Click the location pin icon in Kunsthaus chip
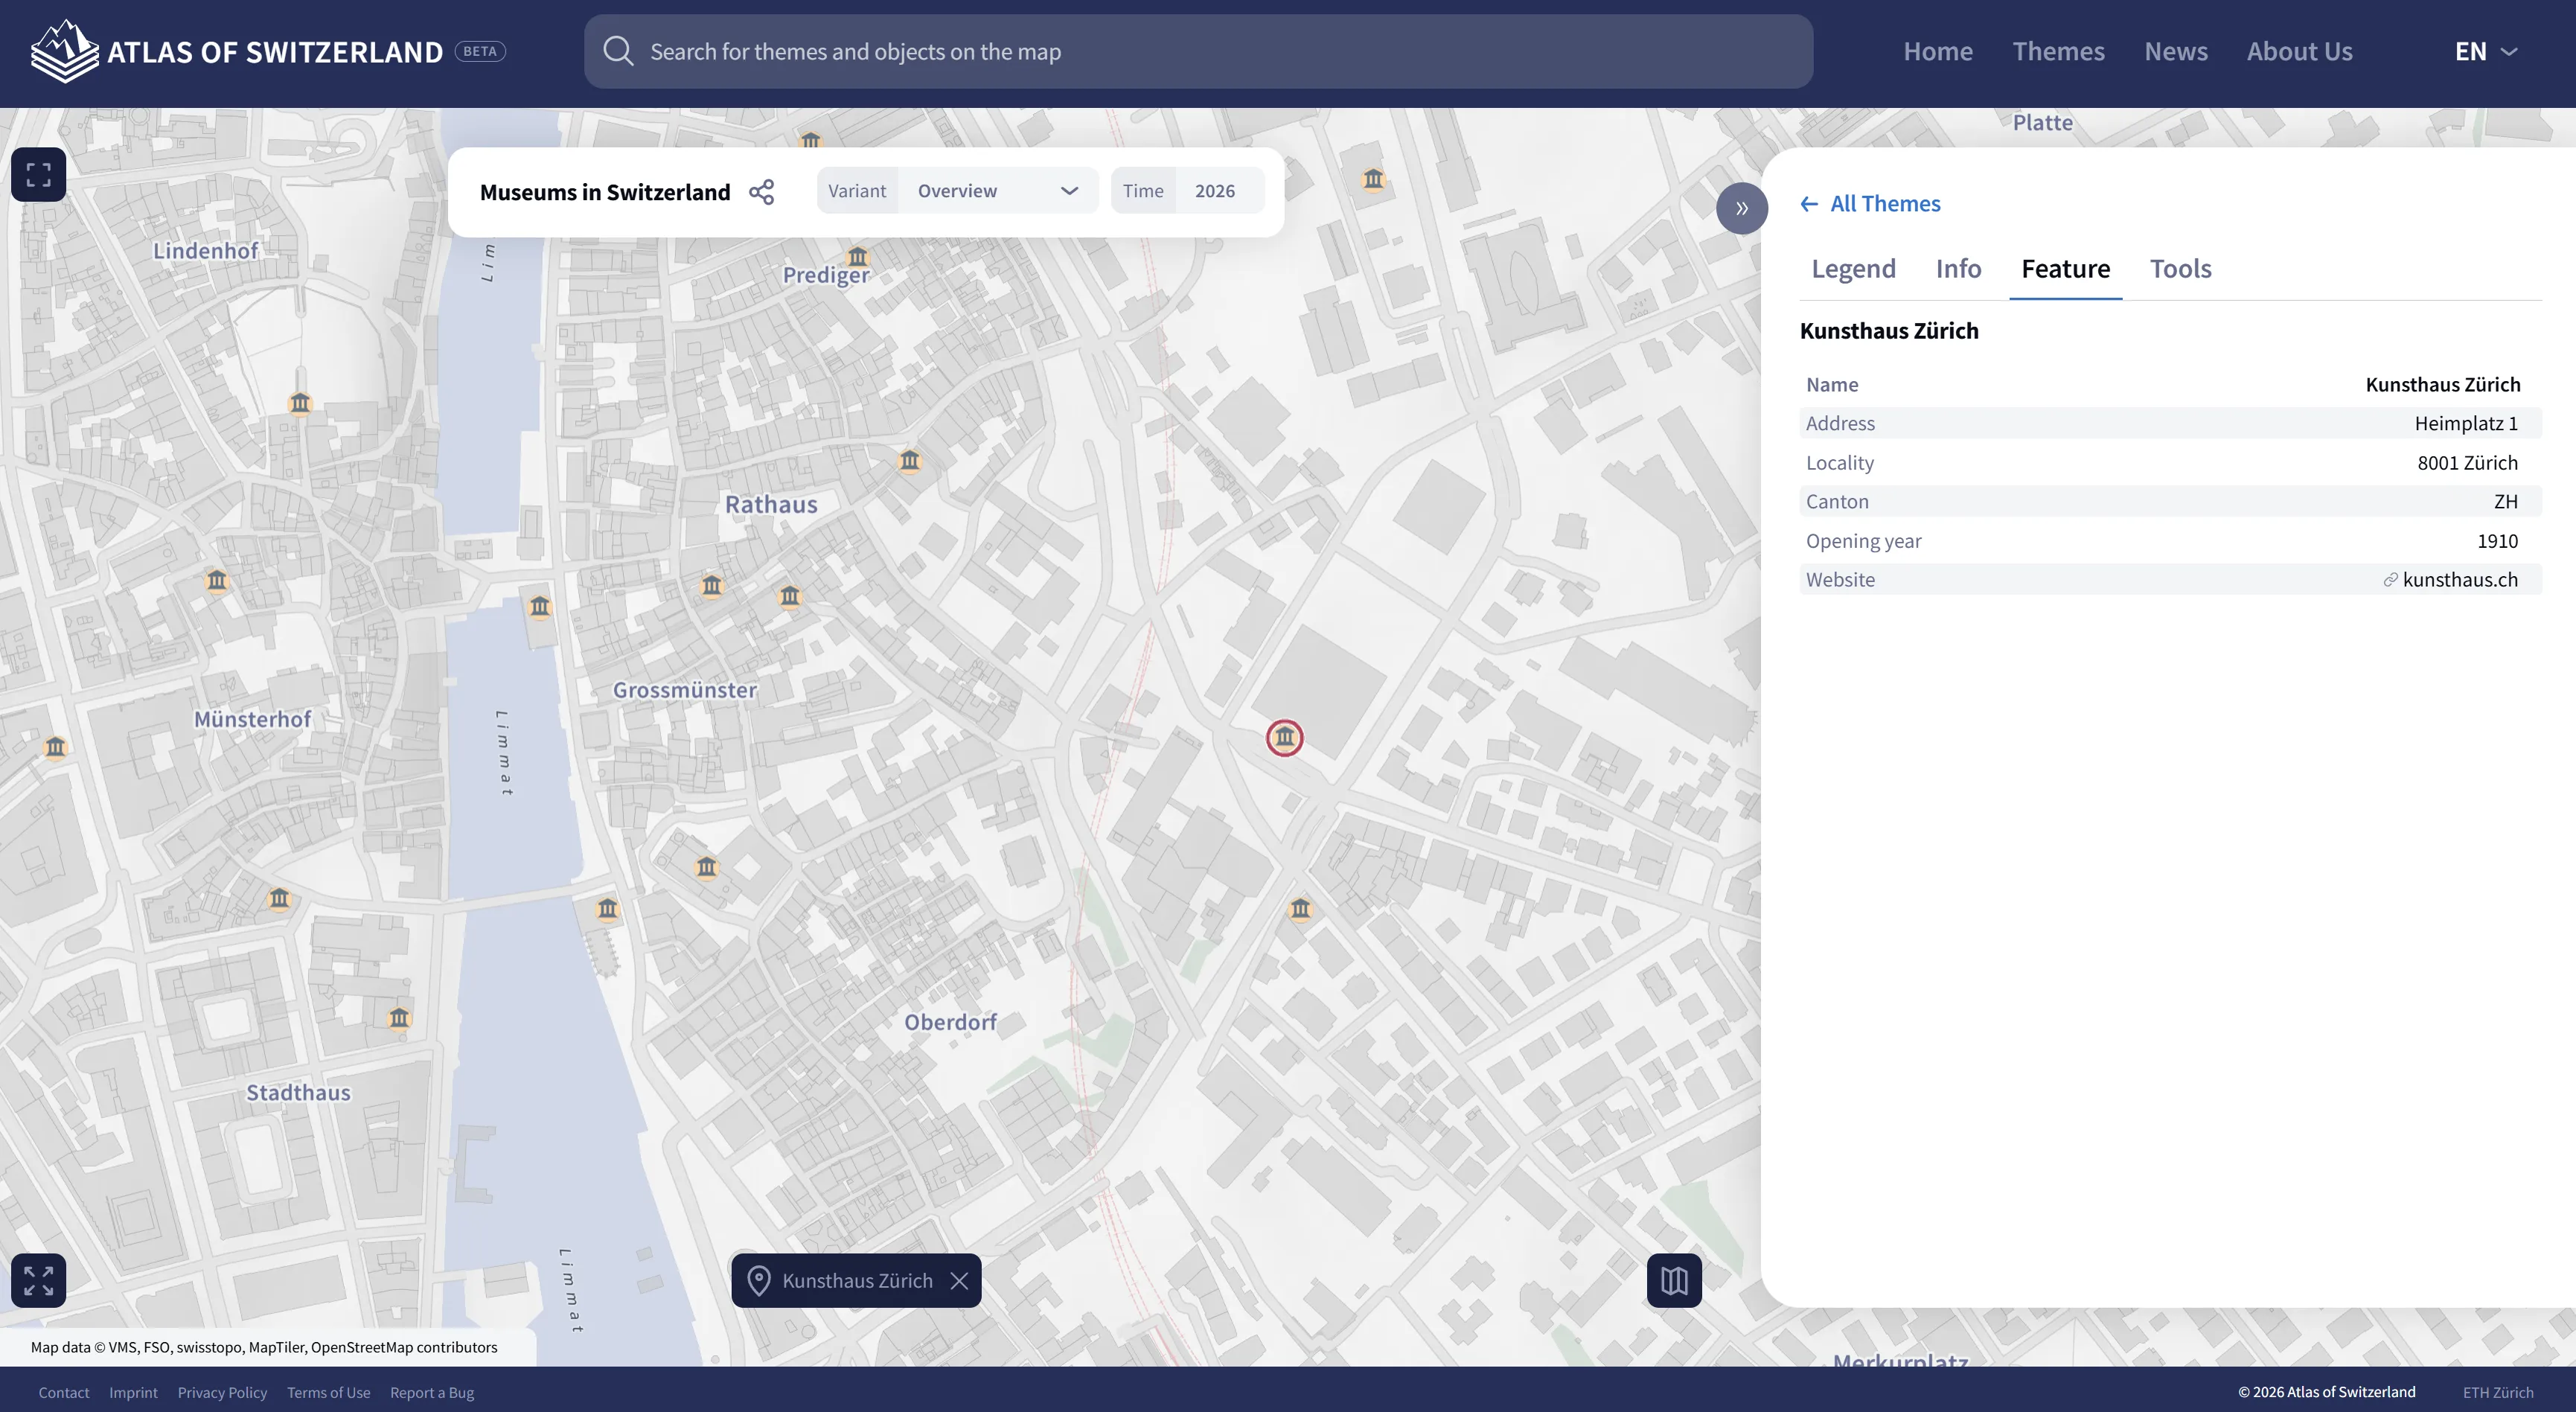The image size is (2576, 1412). 759,1280
